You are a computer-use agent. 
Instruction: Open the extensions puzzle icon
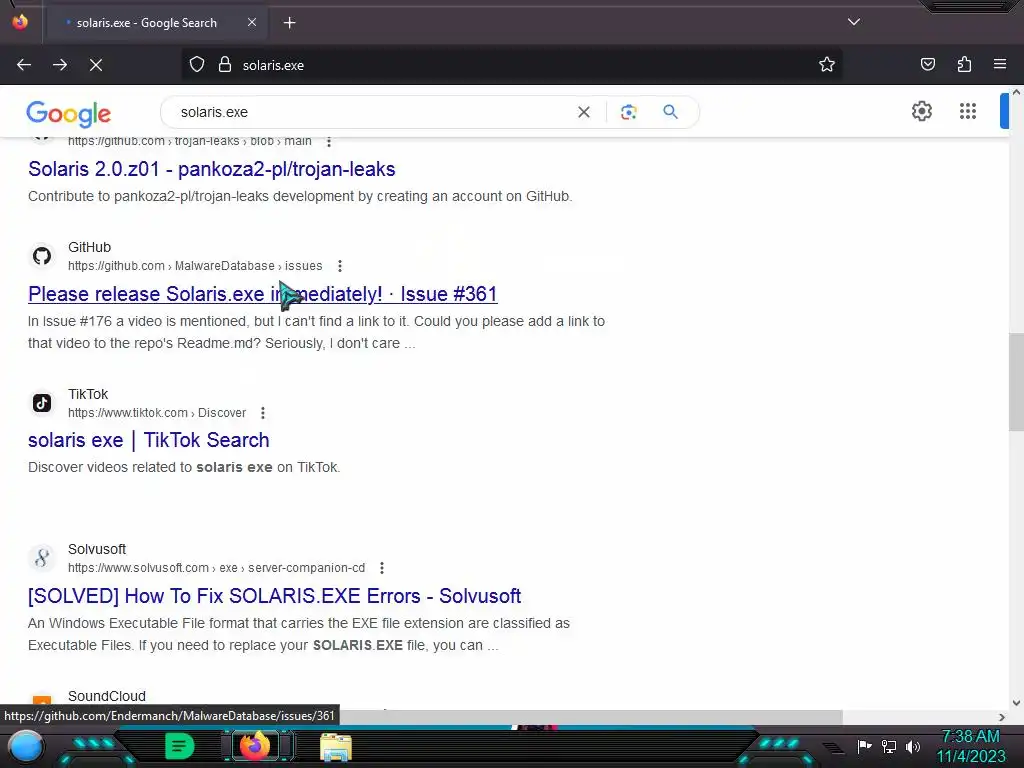[x=964, y=64]
